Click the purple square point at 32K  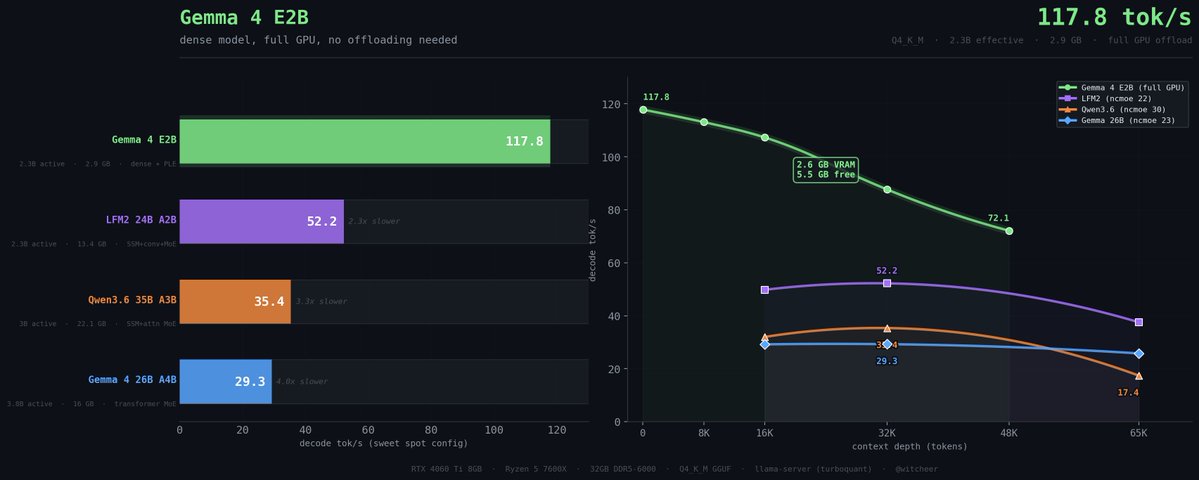(x=887, y=283)
